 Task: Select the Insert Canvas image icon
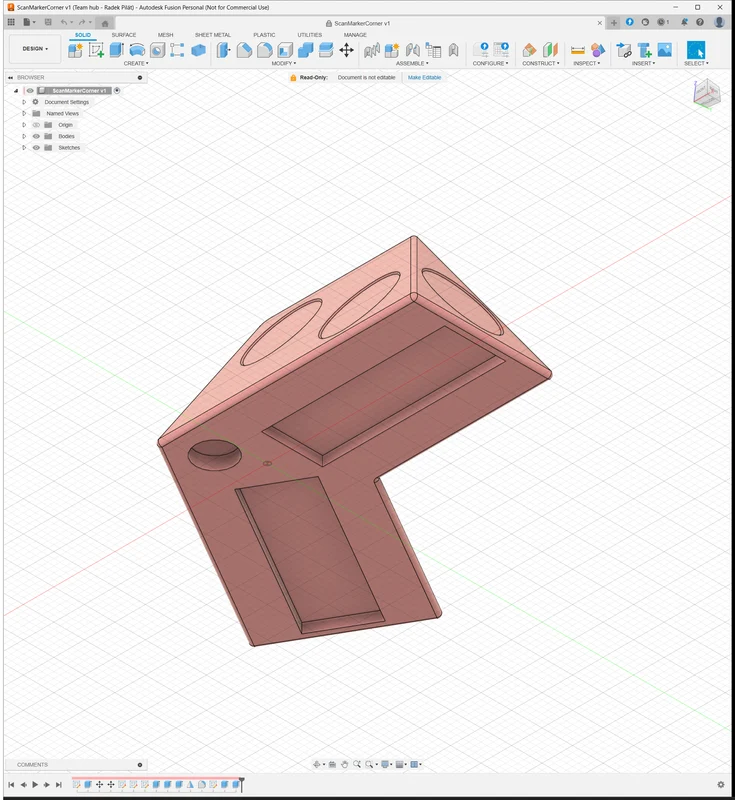tap(665, 50)
